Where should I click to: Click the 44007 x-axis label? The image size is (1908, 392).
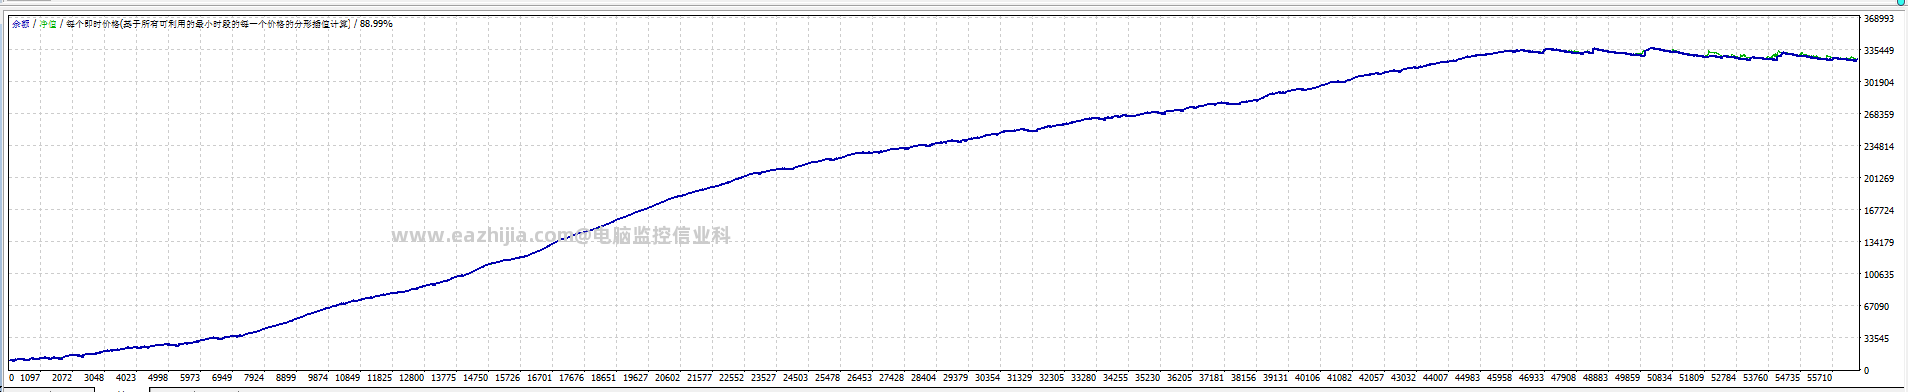point(1436,378)
